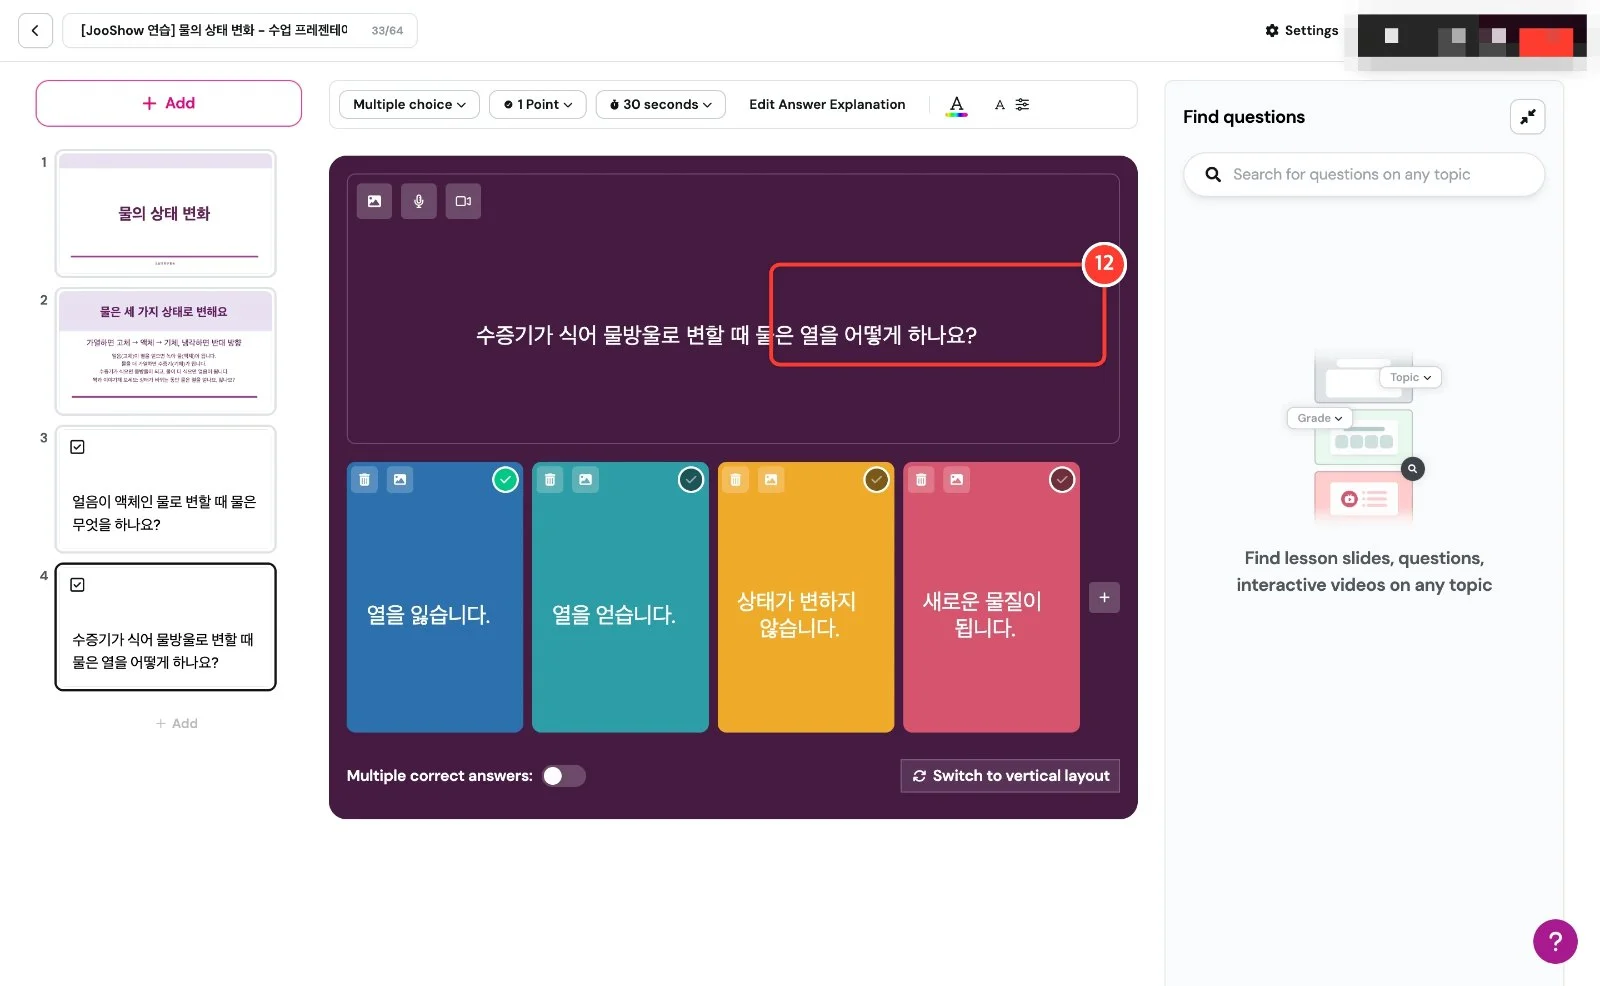Add image to red answer '새로운 물질이 됩니다.'
Screen dimensions: 1600x986
(x=957, y=480)
